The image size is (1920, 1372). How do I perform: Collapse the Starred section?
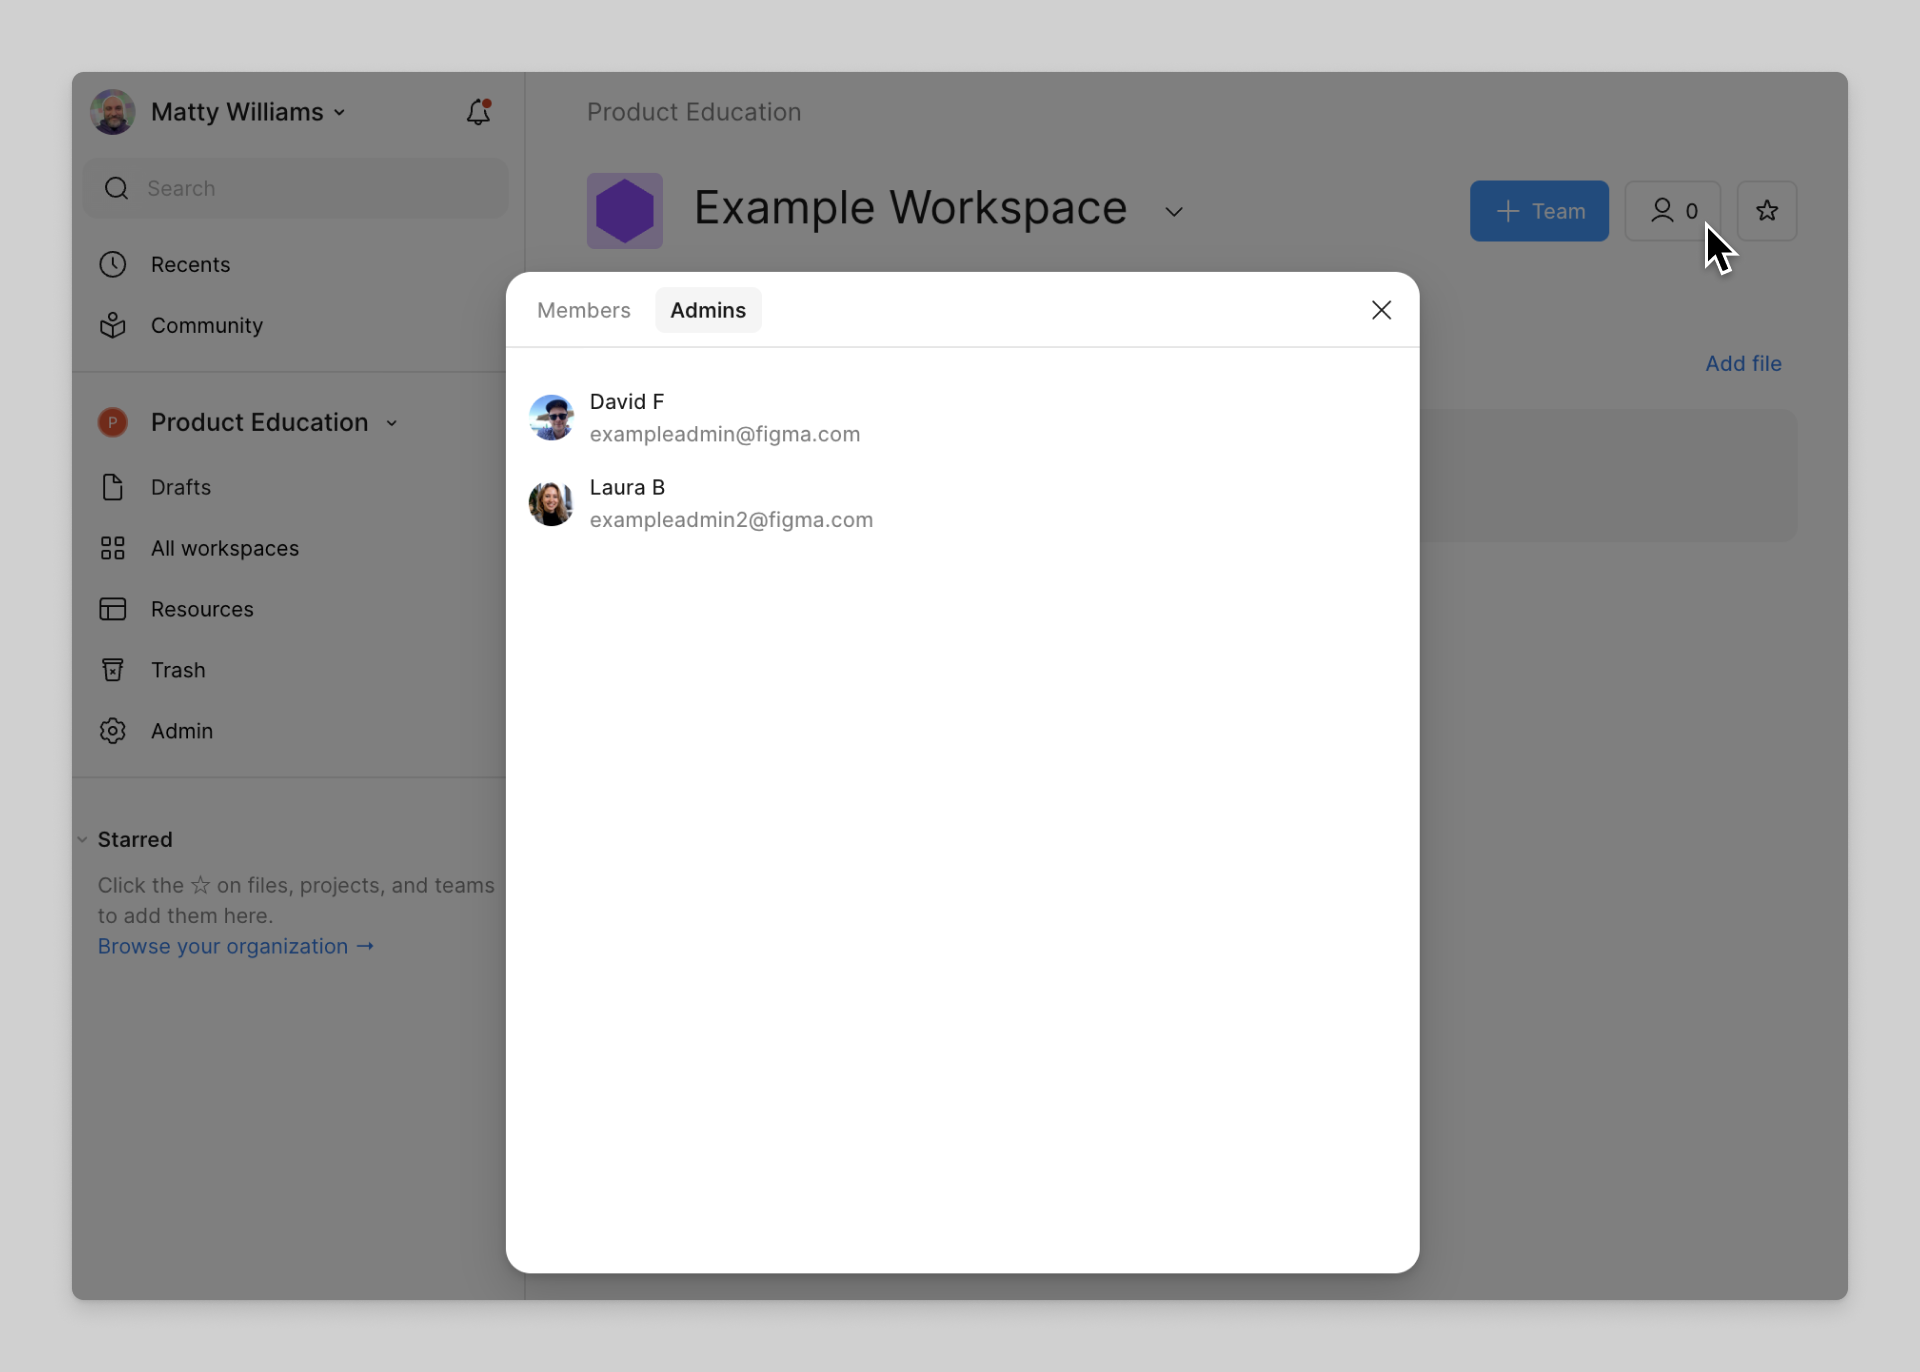(83, 840)
